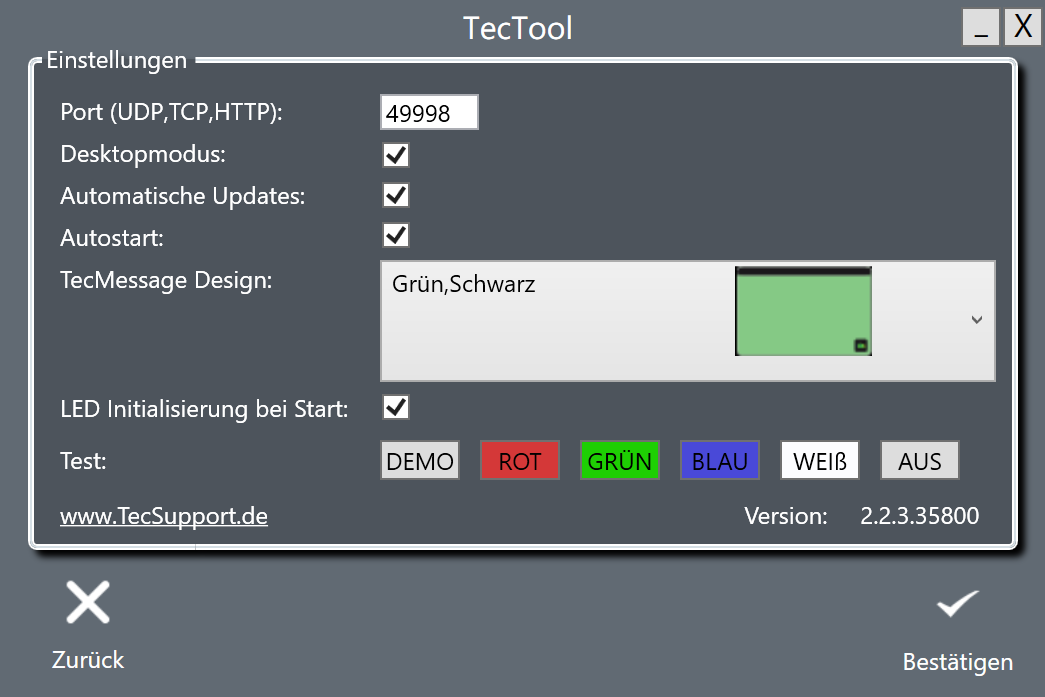Click the Port number input field
The width and height of the screenshot is (1045, 697).
click(429, 112)
